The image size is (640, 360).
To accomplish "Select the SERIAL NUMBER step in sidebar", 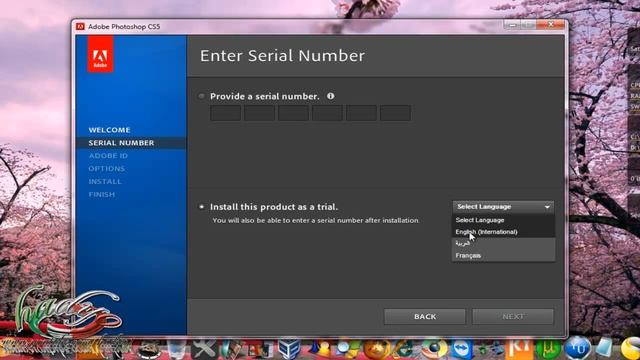I will pyautogui.click(x=122, y=143).
